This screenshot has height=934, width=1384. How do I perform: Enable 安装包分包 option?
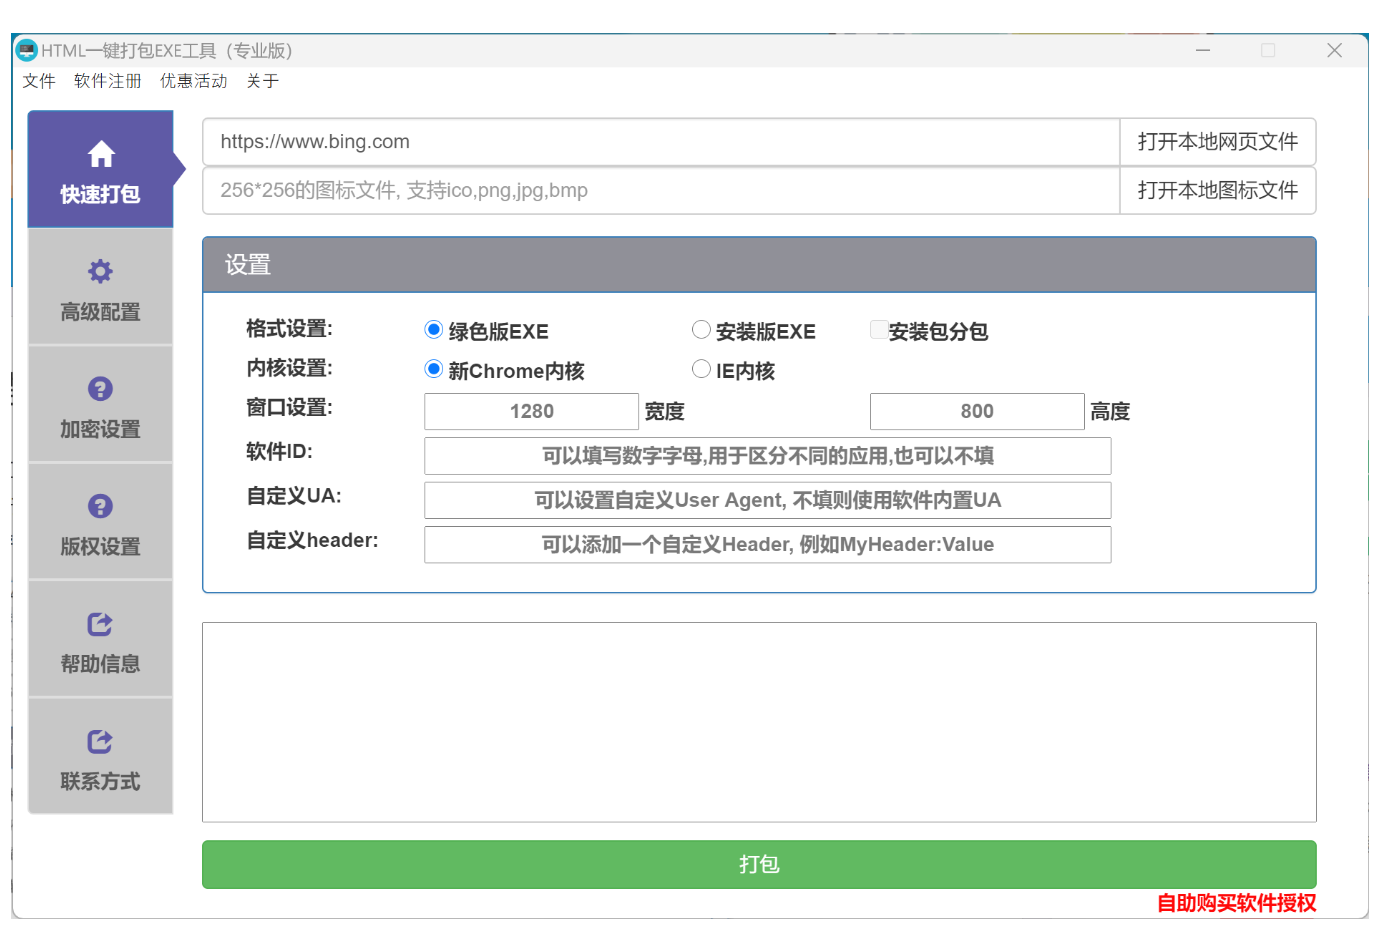(878, 329)
